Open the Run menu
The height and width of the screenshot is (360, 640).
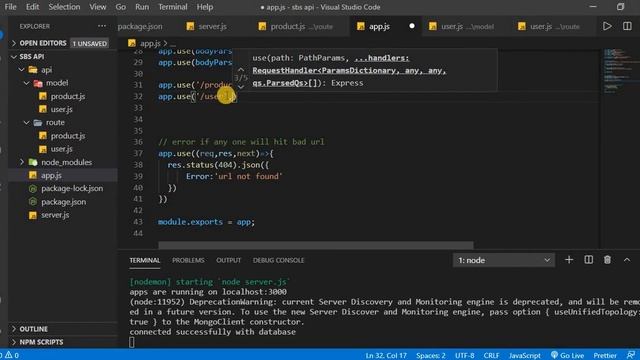point(142,7)
